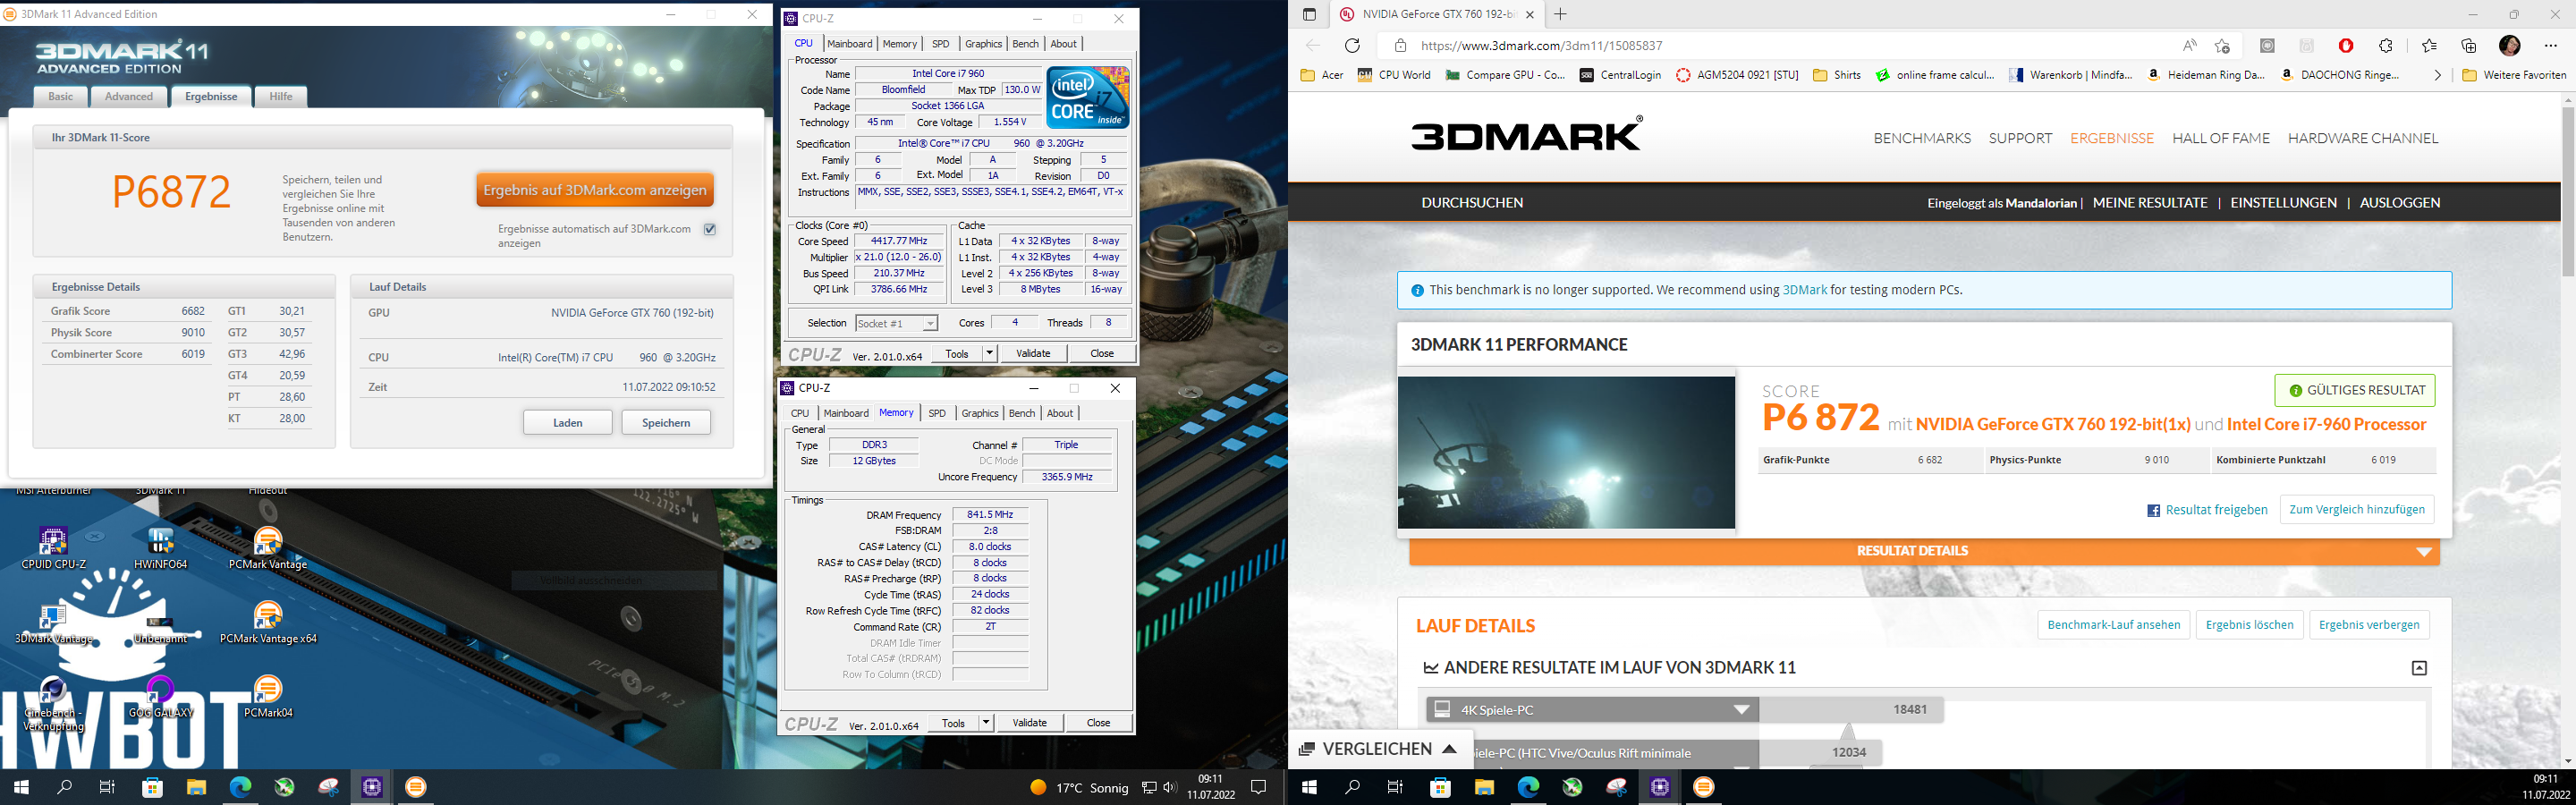The height and width of the screenshot is (805, 2576).
Task: Select the PCMark Vantage x64 shortcut
Action: click(267, 622)
